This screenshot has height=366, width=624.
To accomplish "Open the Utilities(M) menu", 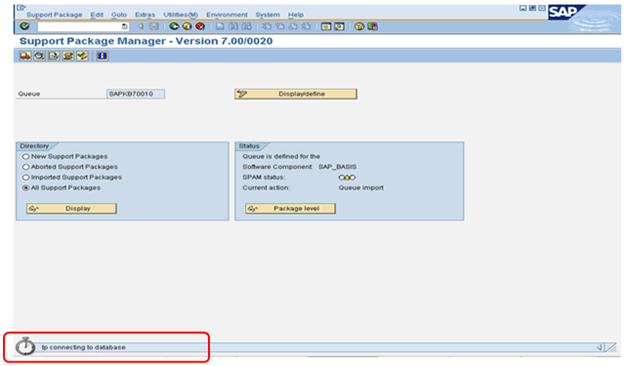I will pyautogui.click(x=181, y=15).
